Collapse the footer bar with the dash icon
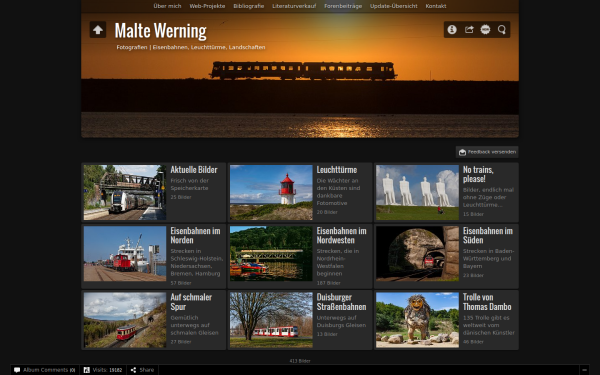This screenshot has height=375, width=600. click(584, 370)
